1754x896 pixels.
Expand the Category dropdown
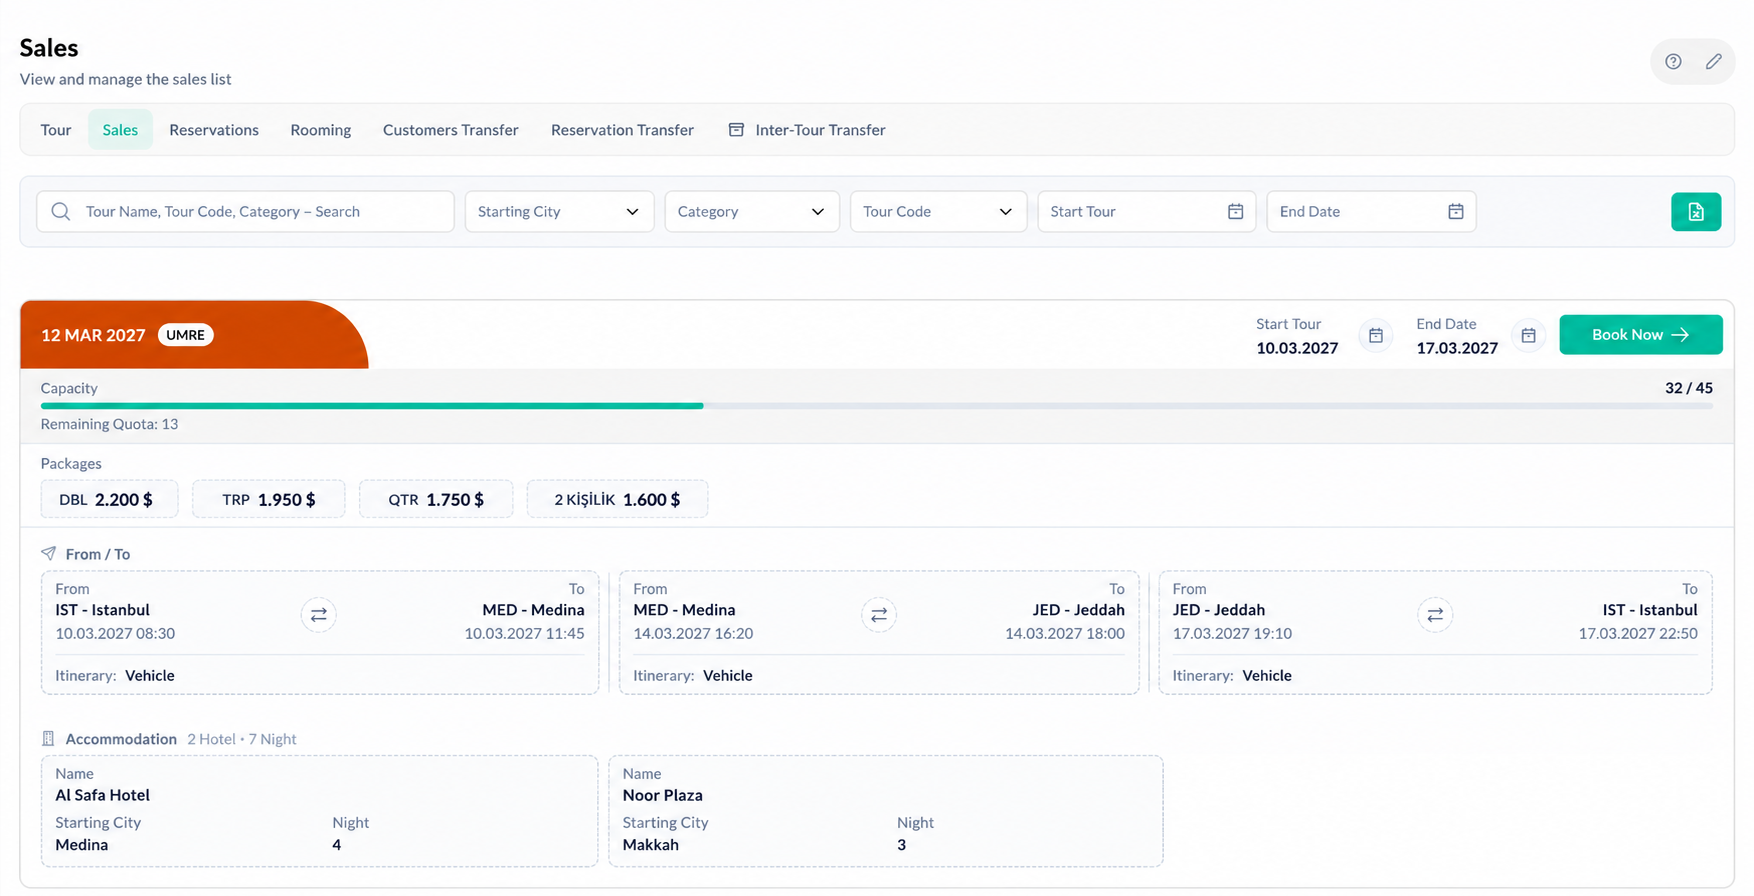[752, 212]
